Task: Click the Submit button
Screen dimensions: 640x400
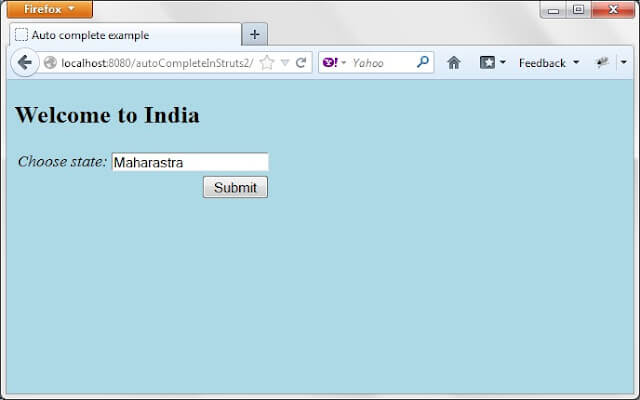Action: coord(236,187)
